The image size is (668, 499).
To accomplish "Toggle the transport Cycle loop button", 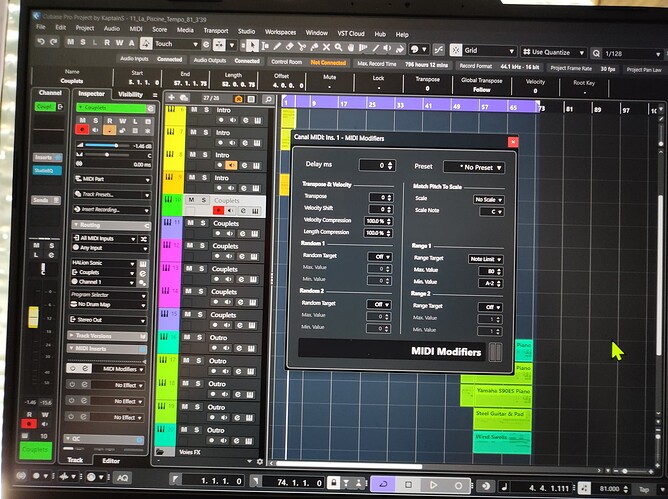I will (x=383, y=484).
